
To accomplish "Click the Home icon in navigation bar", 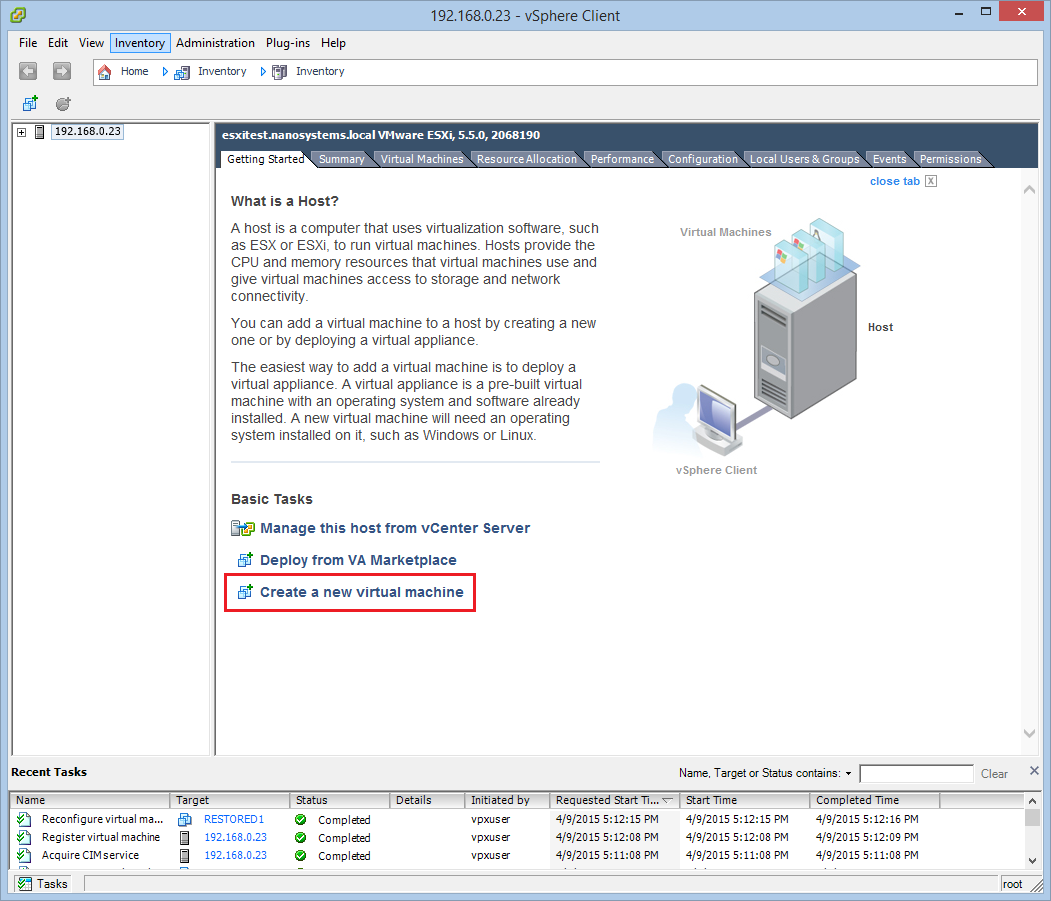I will 105,72.
